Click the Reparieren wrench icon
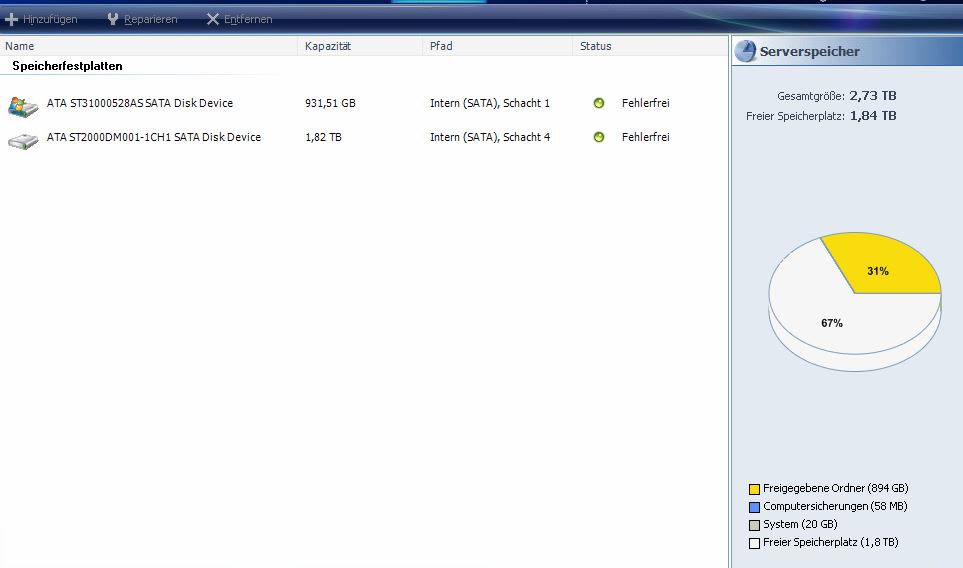Viewport: 963px width, 568px height. (x=113, y=19)
